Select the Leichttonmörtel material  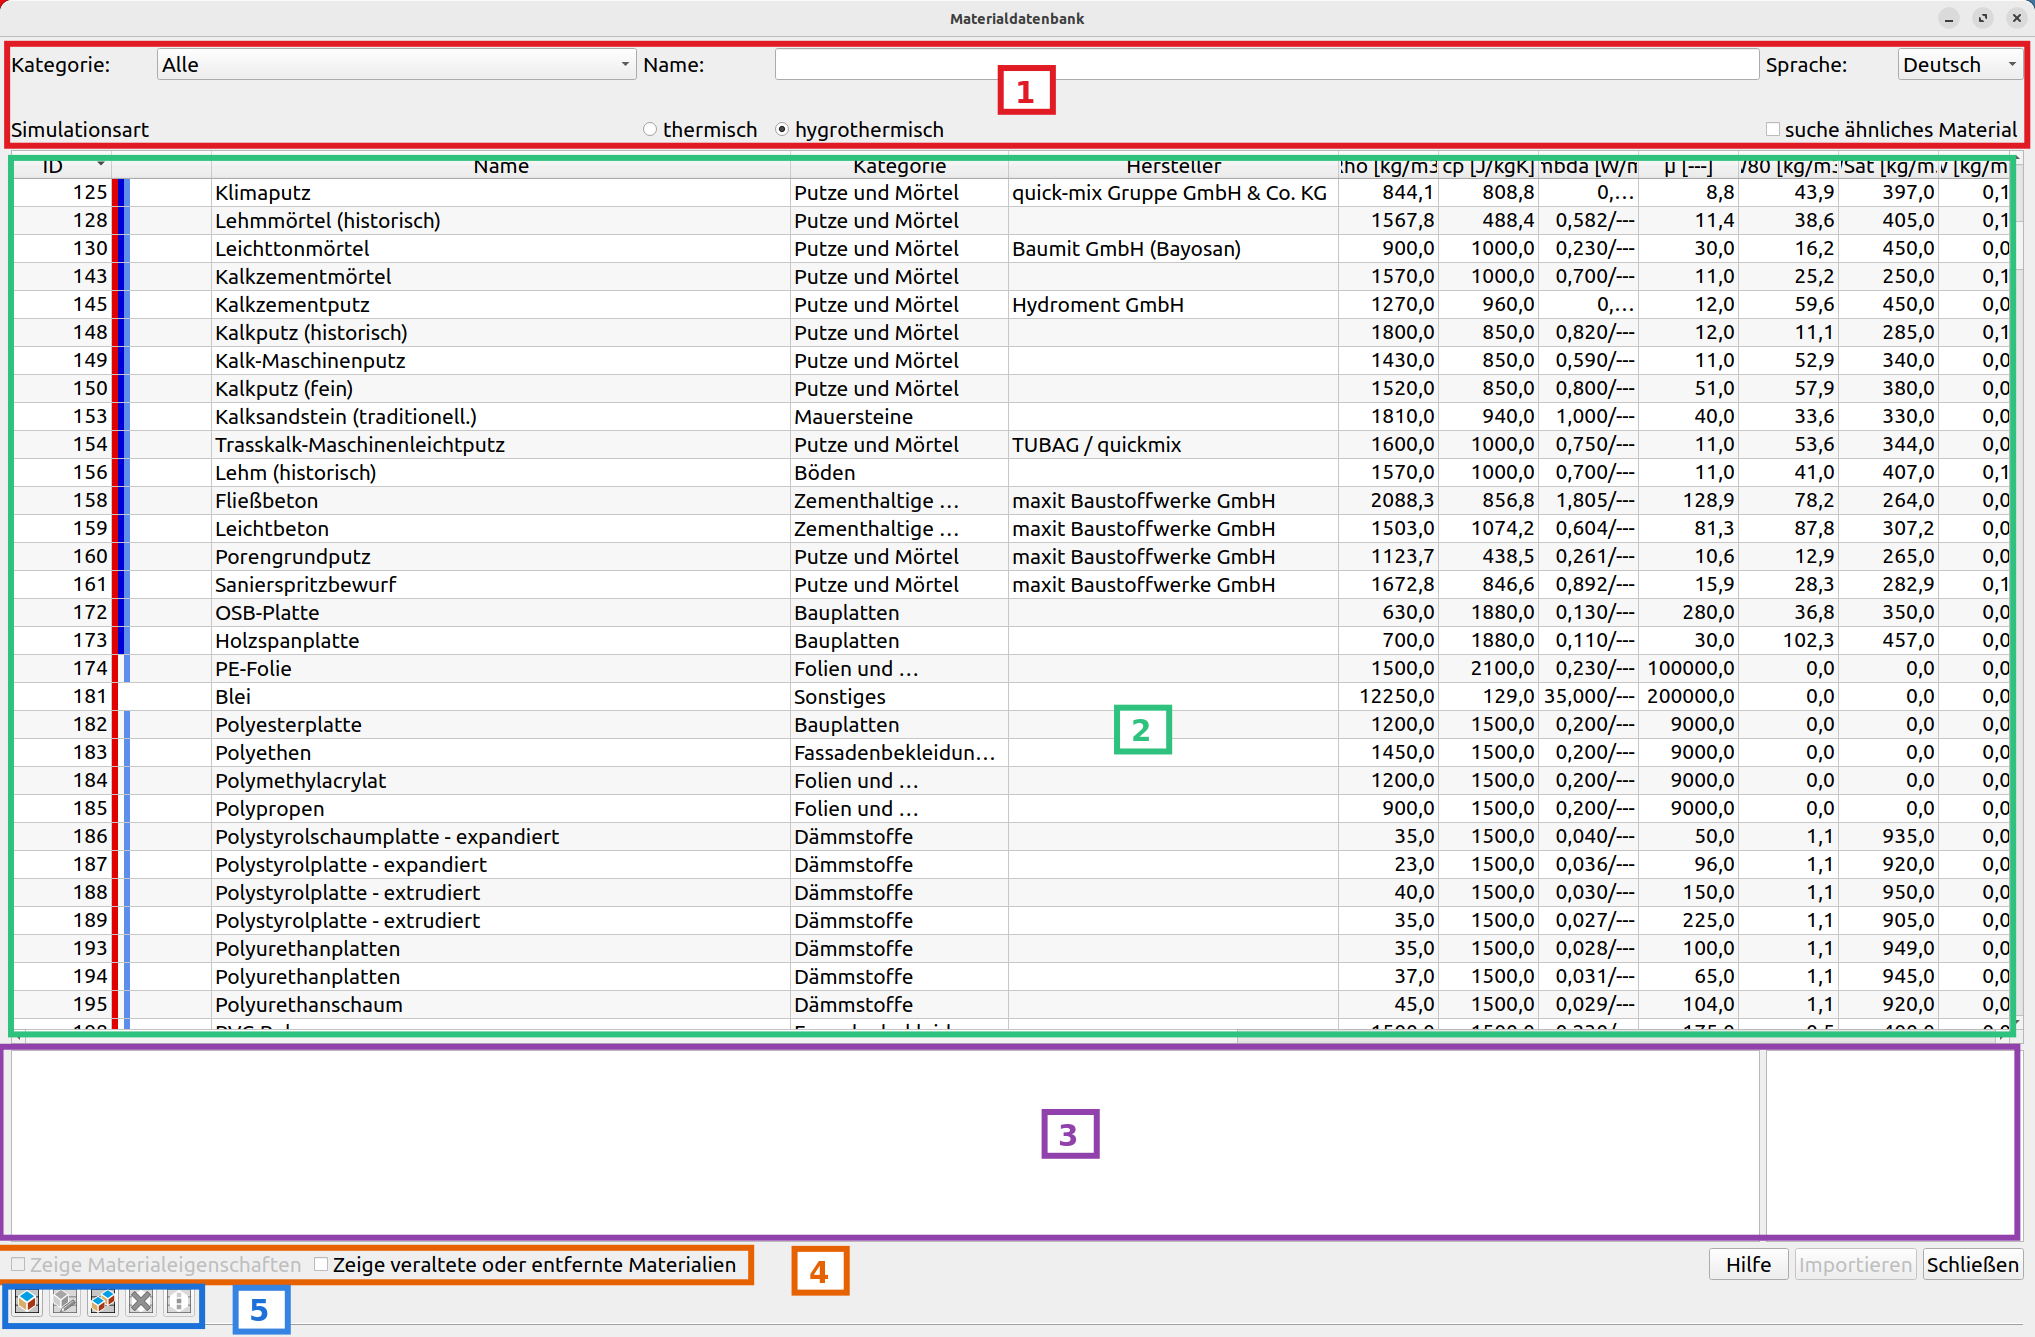point(1011,249)
